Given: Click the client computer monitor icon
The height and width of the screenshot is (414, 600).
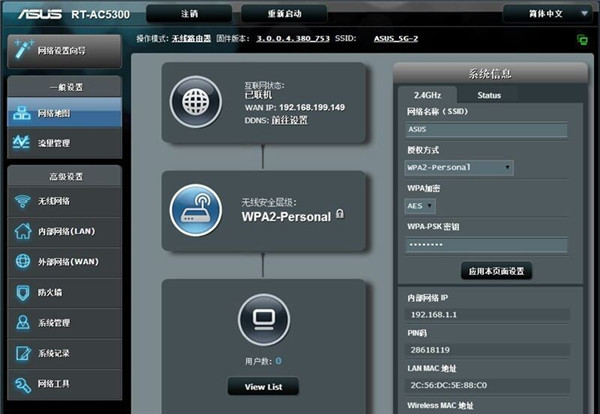Looking at the screenshot, I should [x=264, y=319].
